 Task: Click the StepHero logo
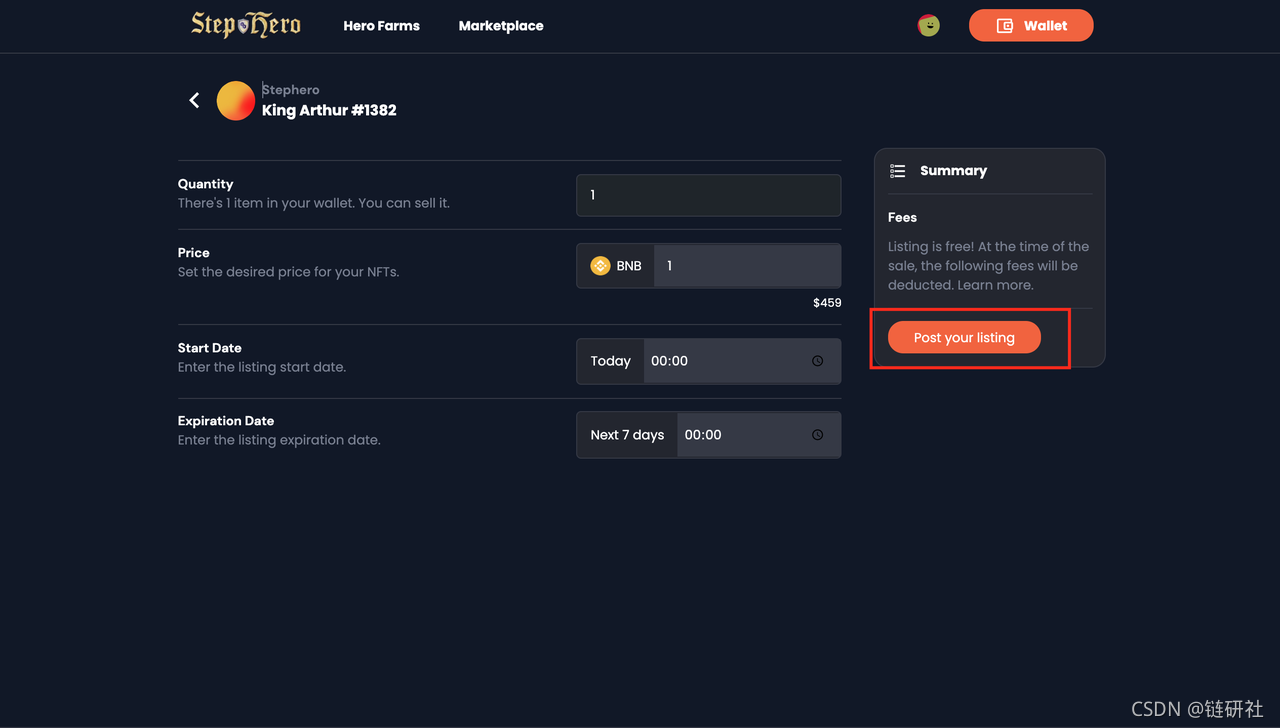[x=245, y=25]
